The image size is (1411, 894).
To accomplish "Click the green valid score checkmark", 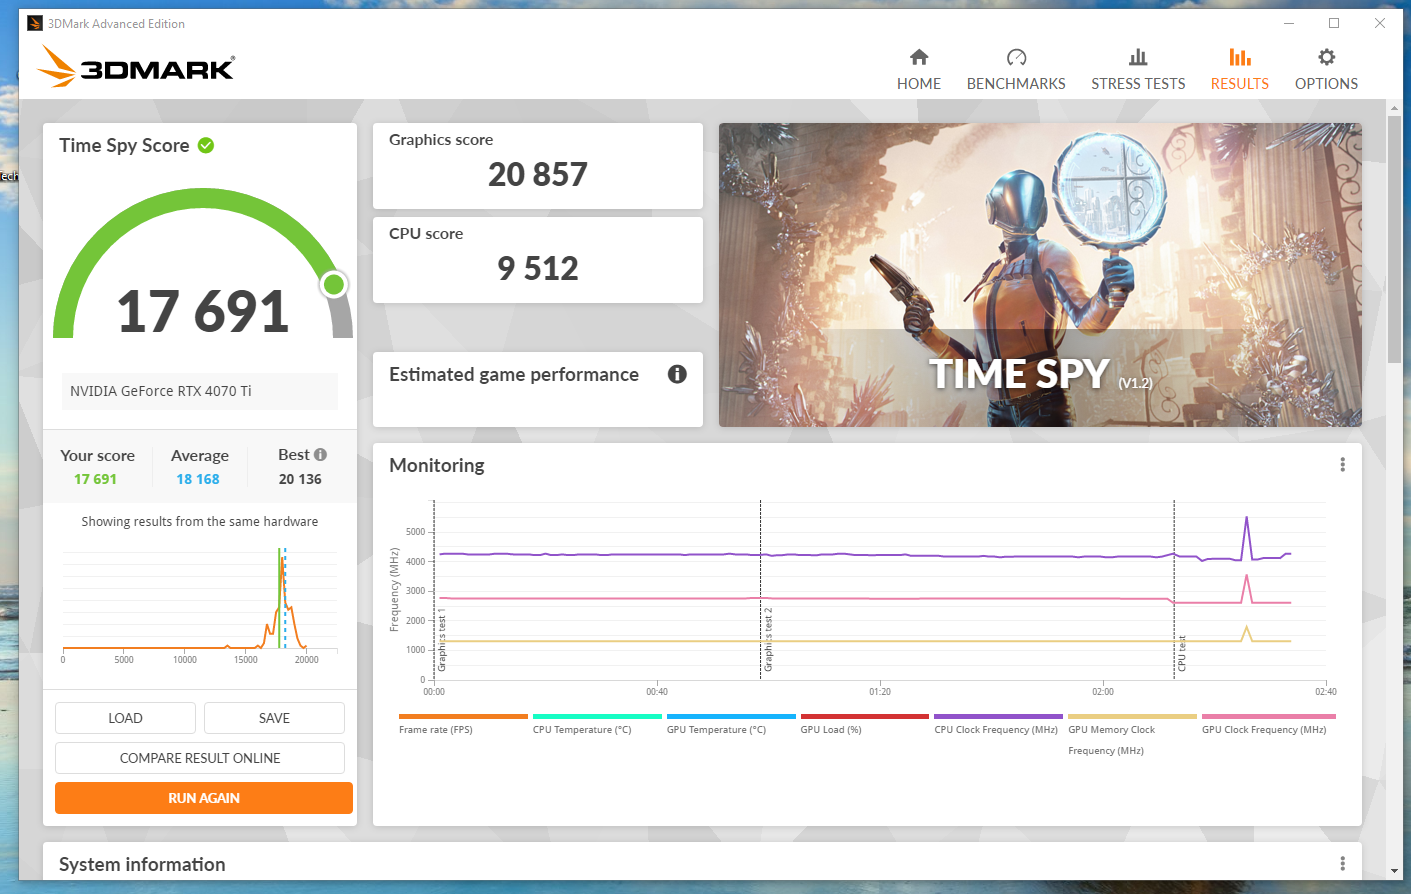I will coord(206,146).
